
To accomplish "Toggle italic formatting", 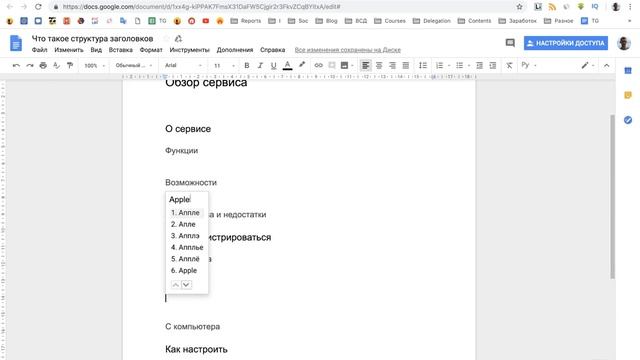I will [260, 65].
